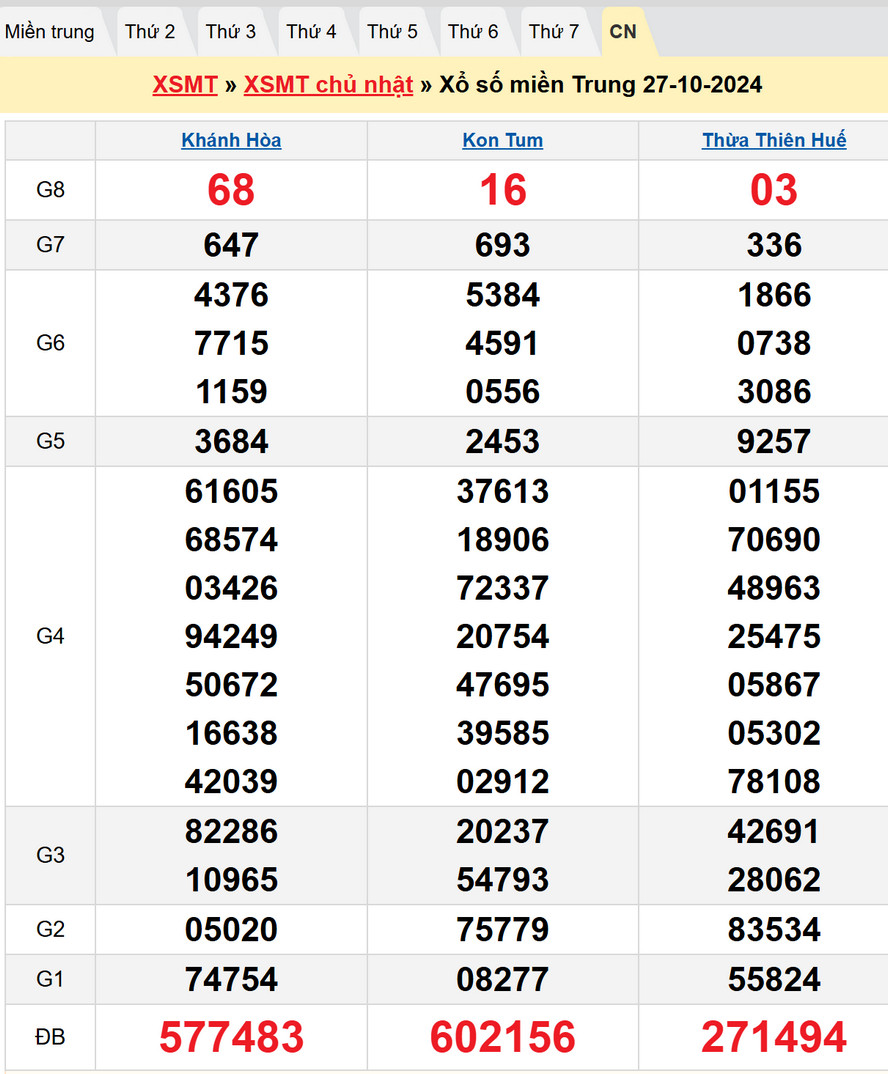The image size is (888, 1074).
Task: Go to the Thứ 4 tab
Action: point(312,32)
